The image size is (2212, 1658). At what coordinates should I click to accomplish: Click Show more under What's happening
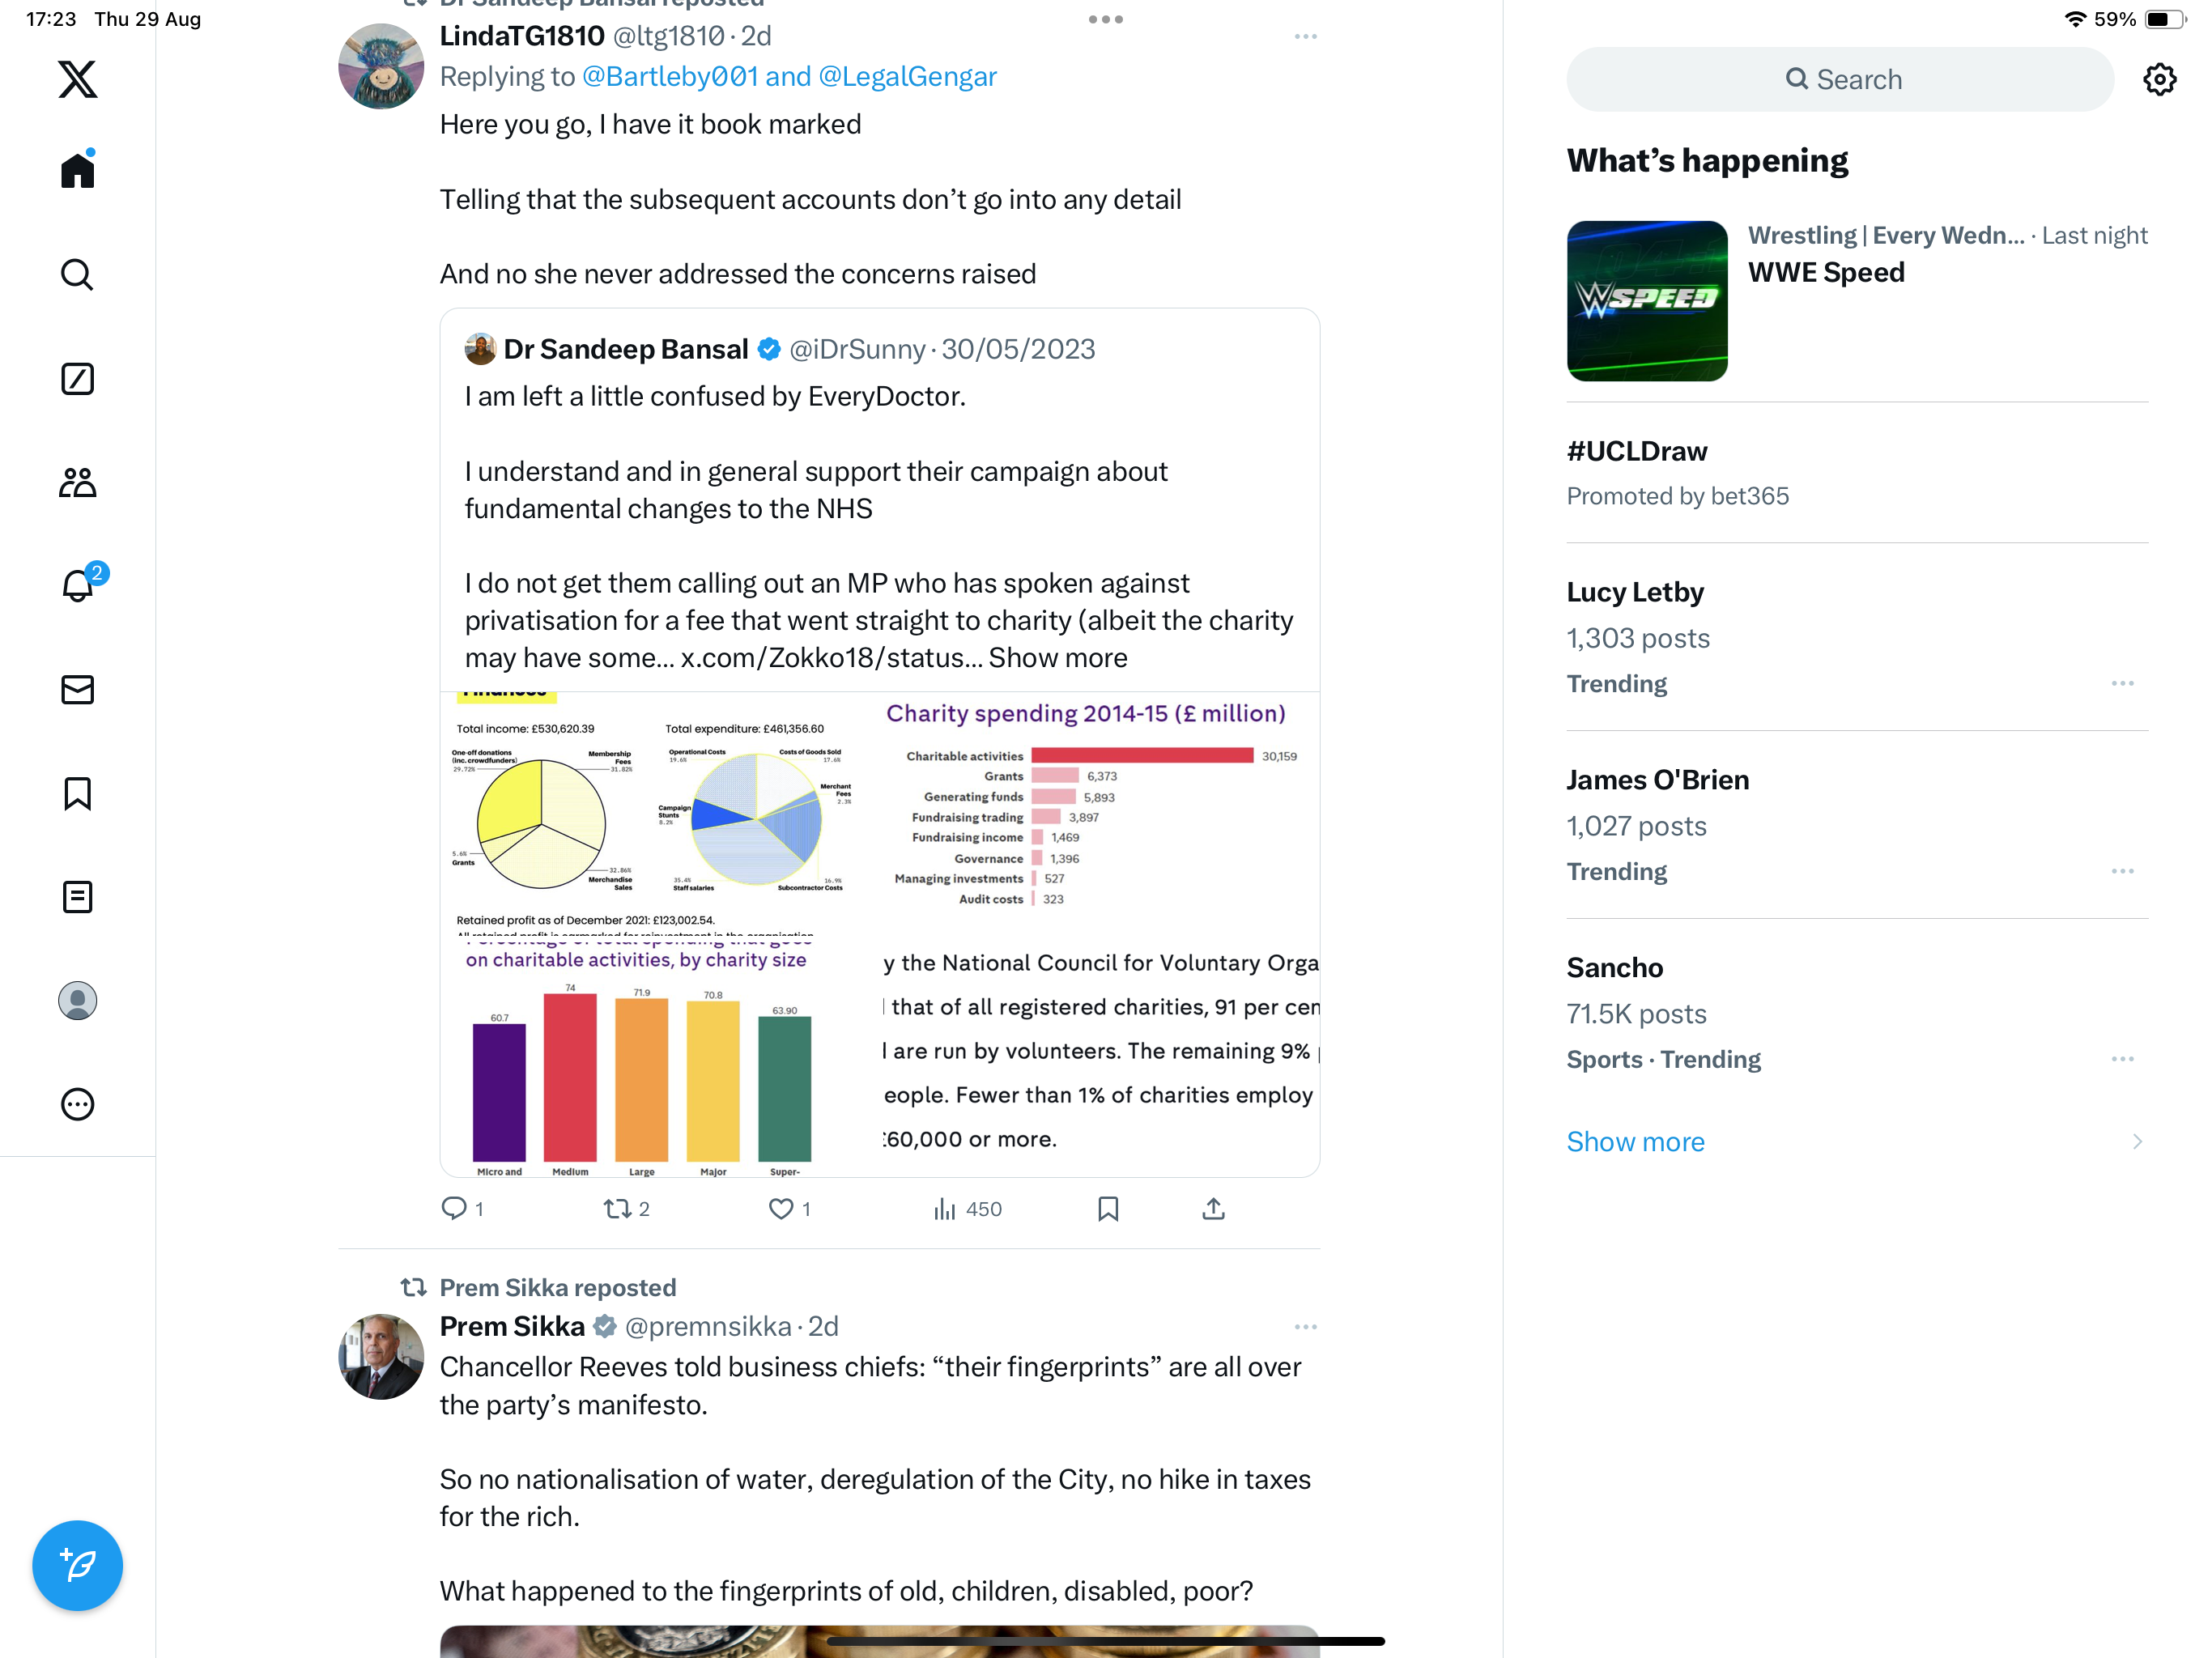pos(1635,1141)
